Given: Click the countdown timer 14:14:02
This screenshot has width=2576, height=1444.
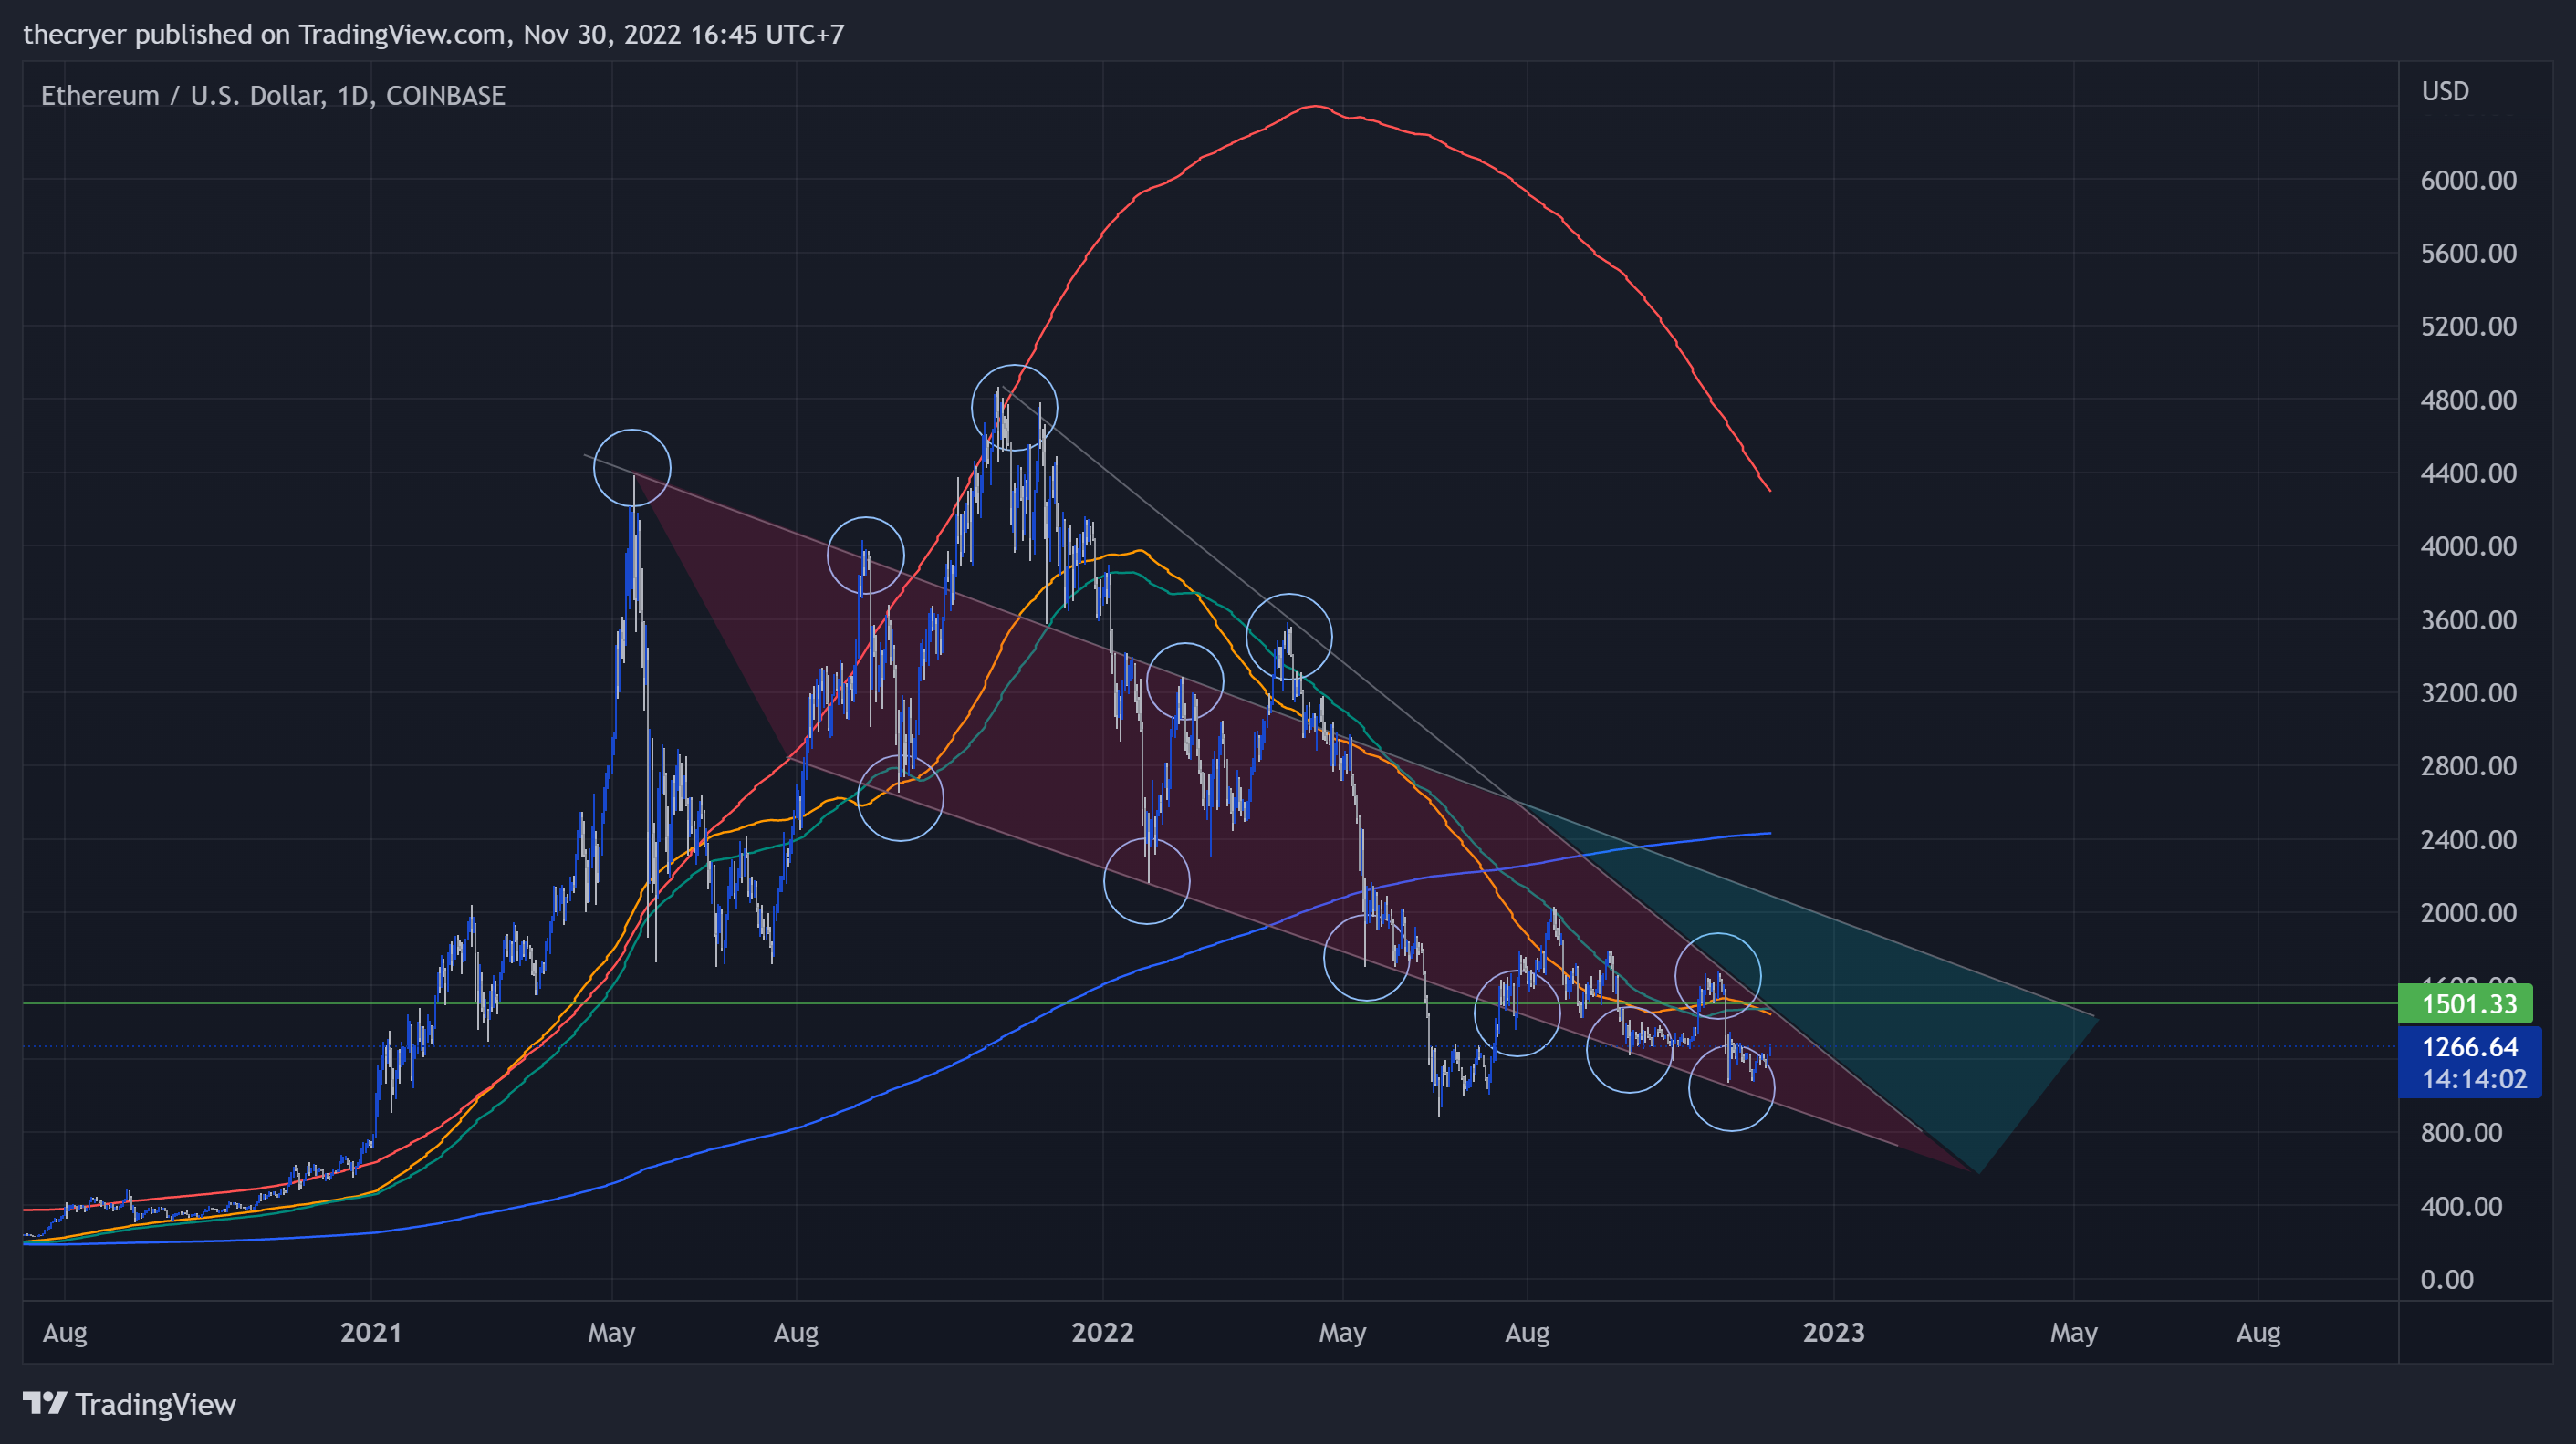Looking at the screenshot, I should tap(2473, 1079).
